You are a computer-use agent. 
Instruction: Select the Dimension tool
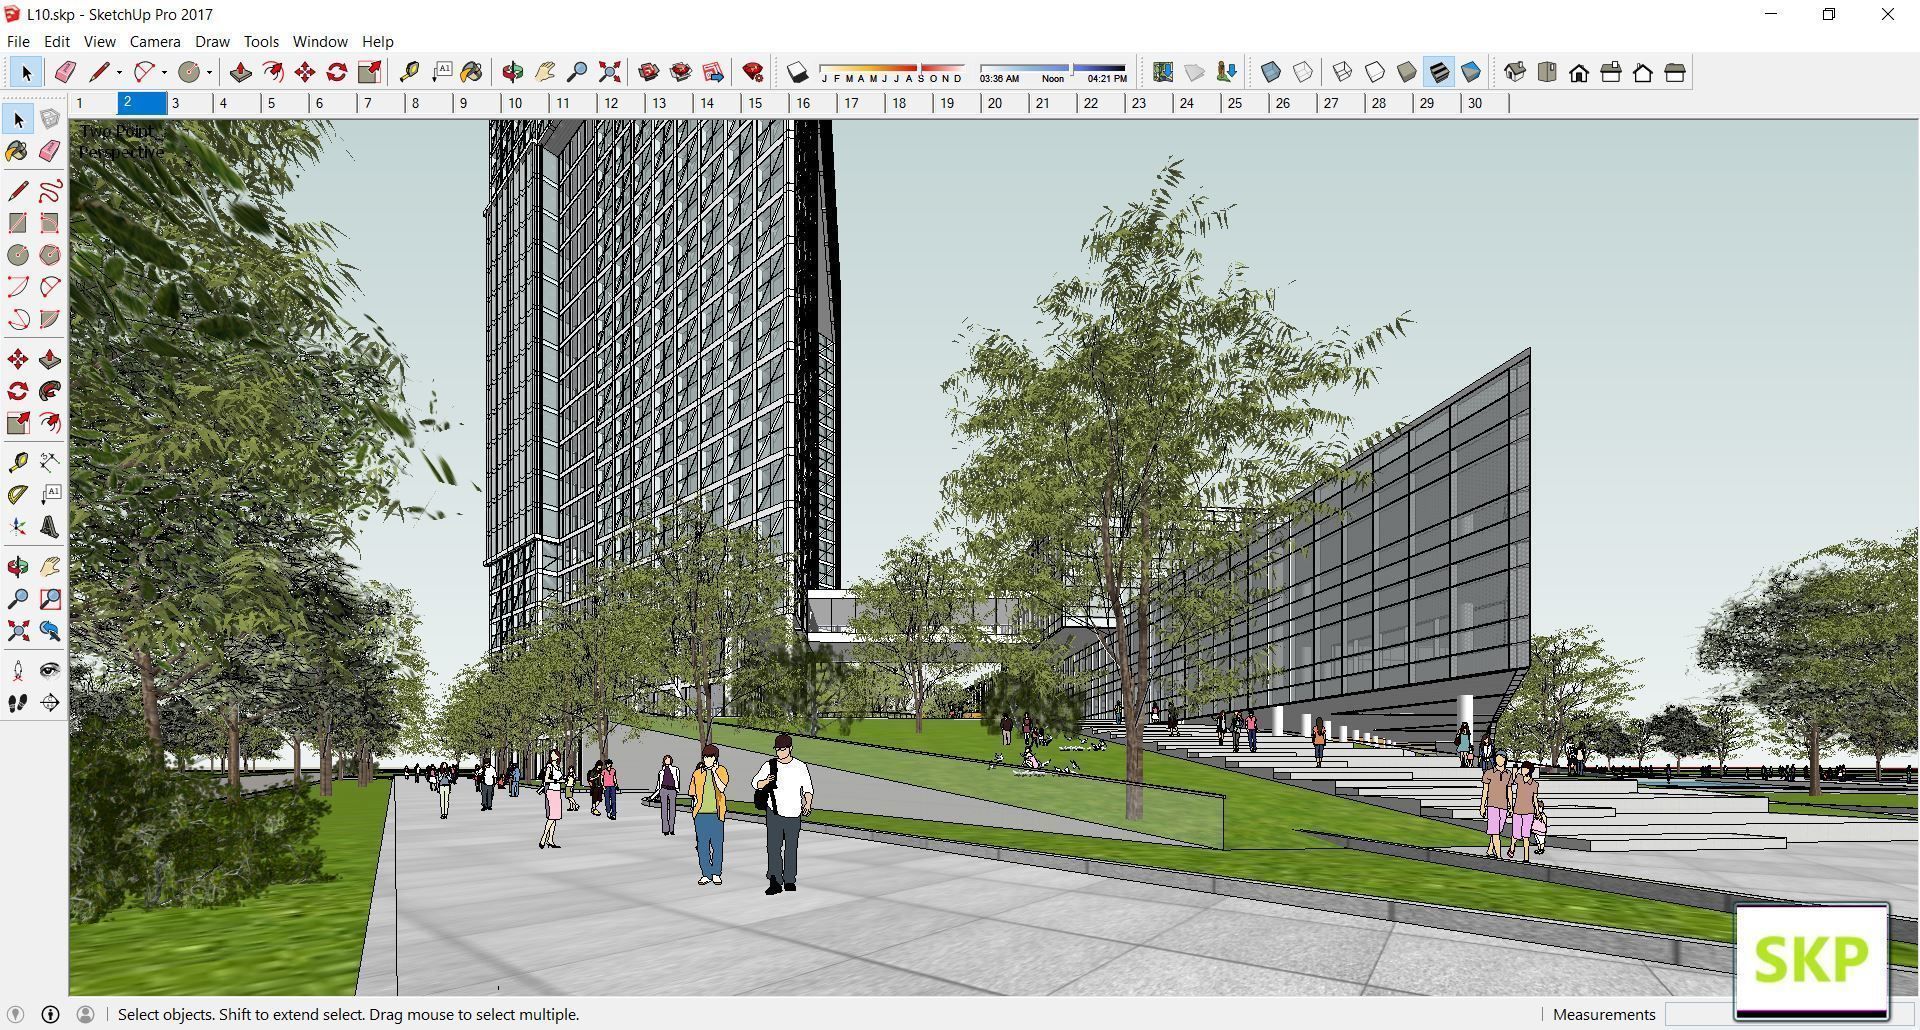(50, 462)
